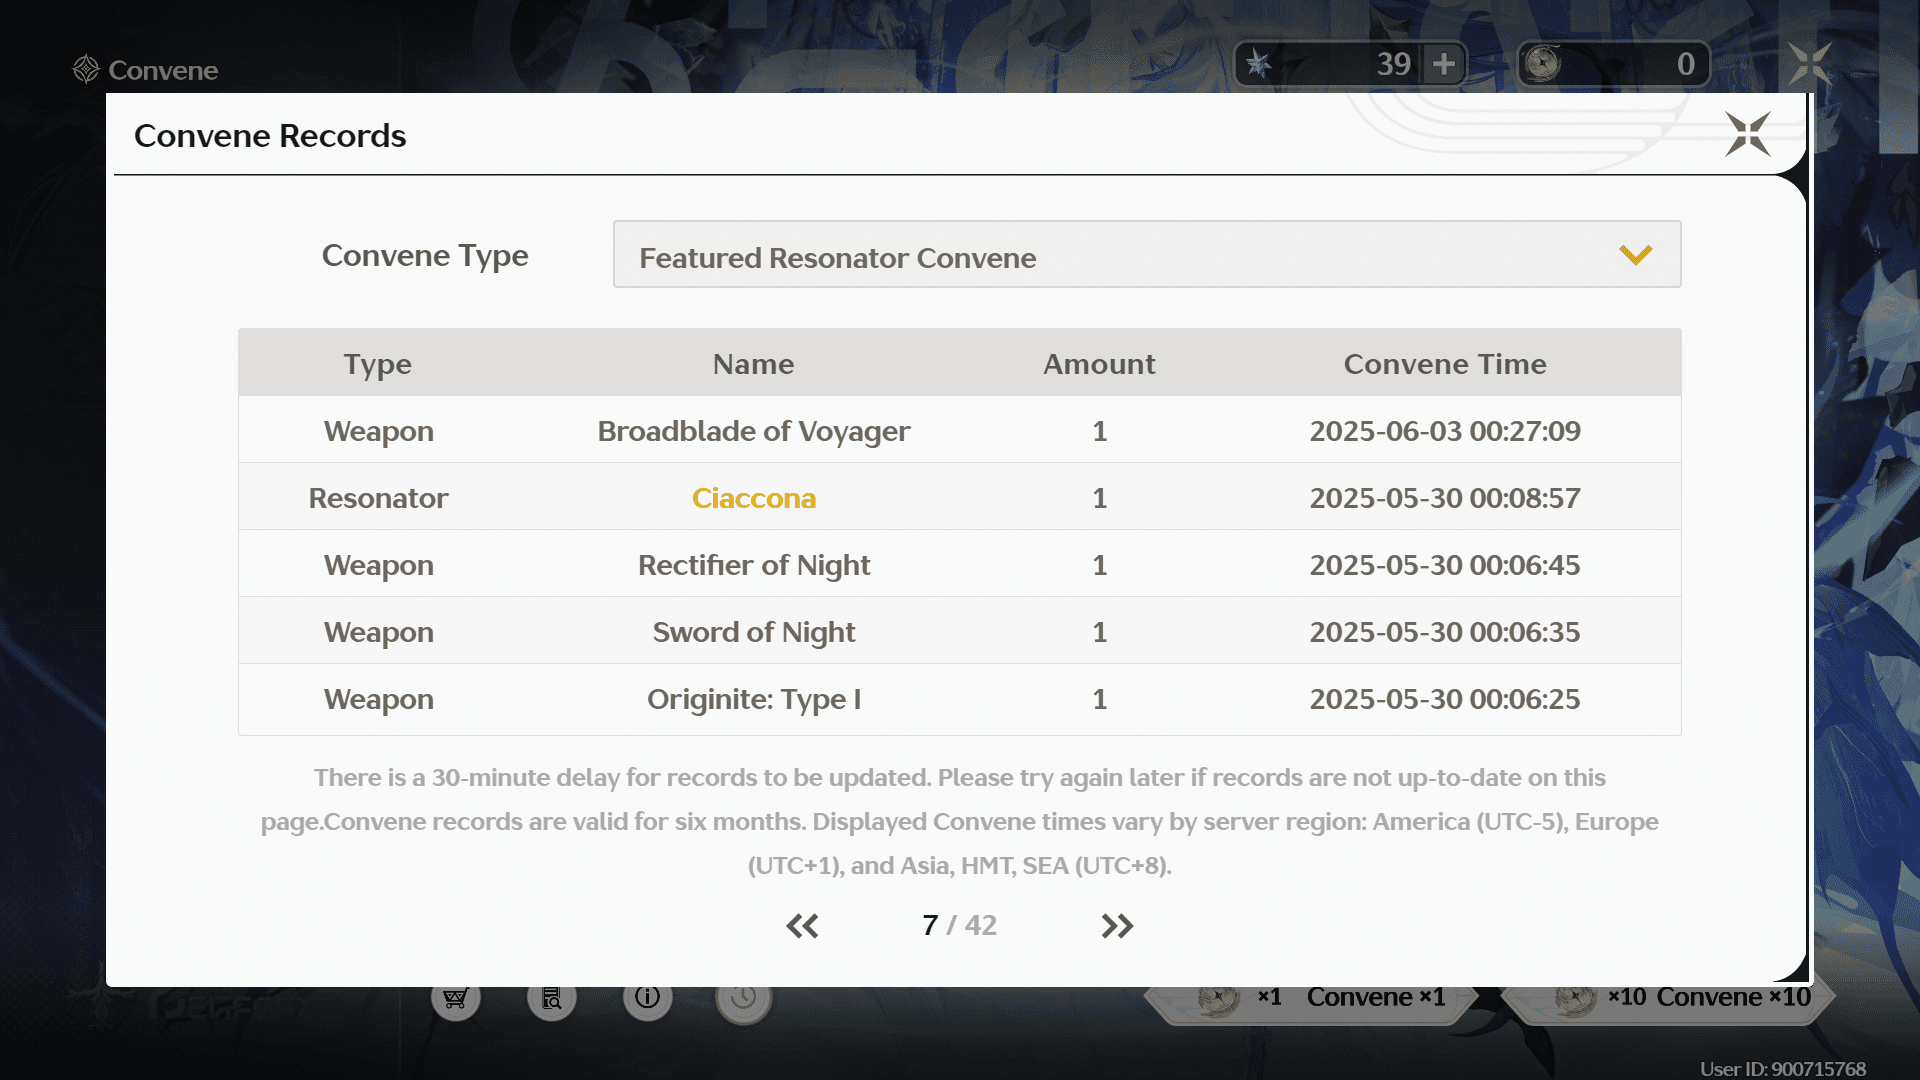Open the convene info (i) icon
The width and height of the screenshot is (1920, 1080).
tap(647, 997)
